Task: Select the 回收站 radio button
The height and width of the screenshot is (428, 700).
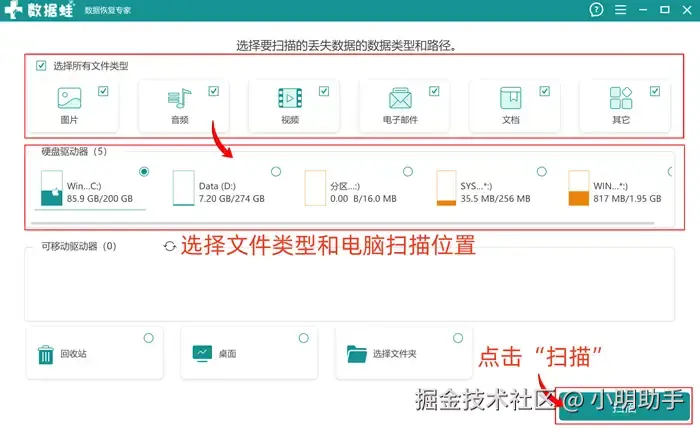Action: (149, 338)
